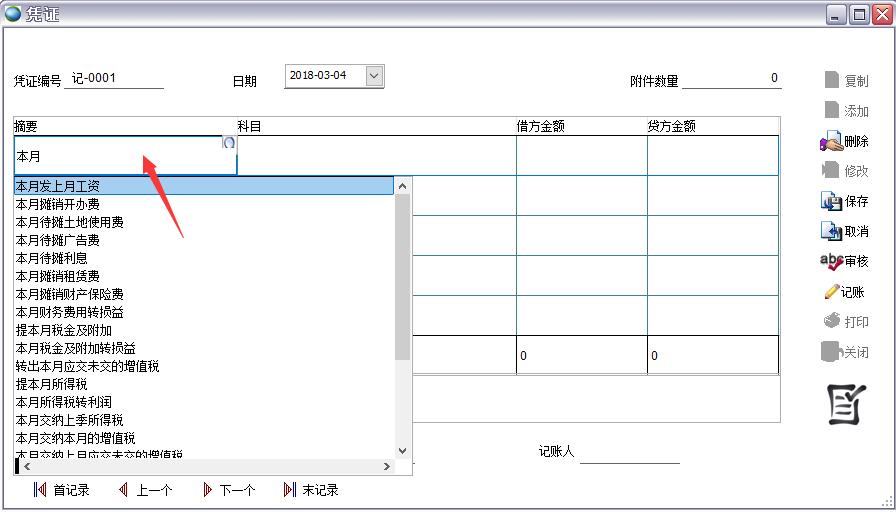Click the 删除 (delete) icon button

(x=844, y=142)
